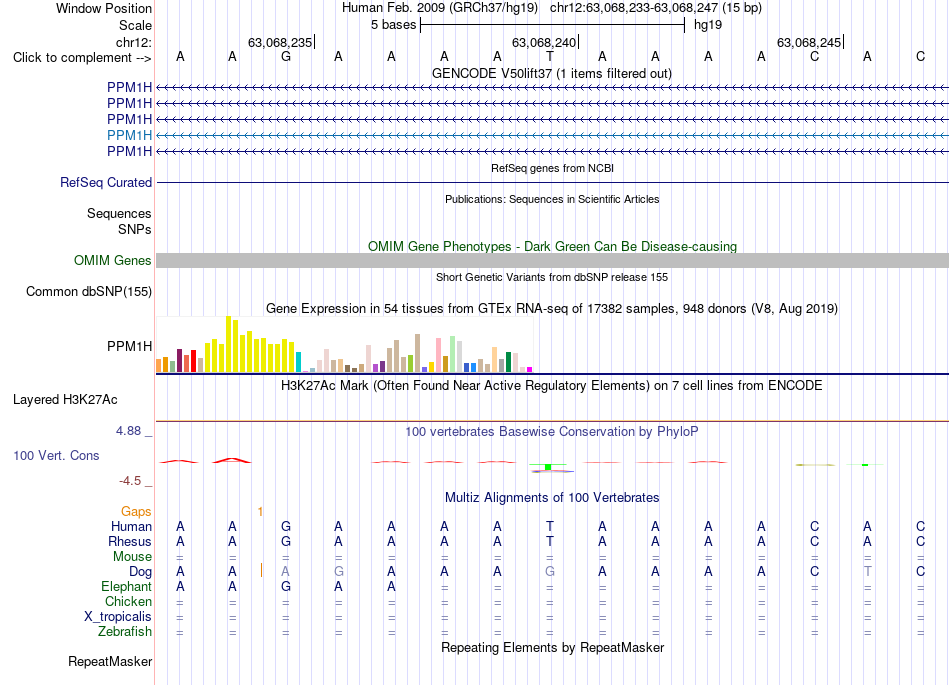Click 'Click to complement -->' label

82,58
